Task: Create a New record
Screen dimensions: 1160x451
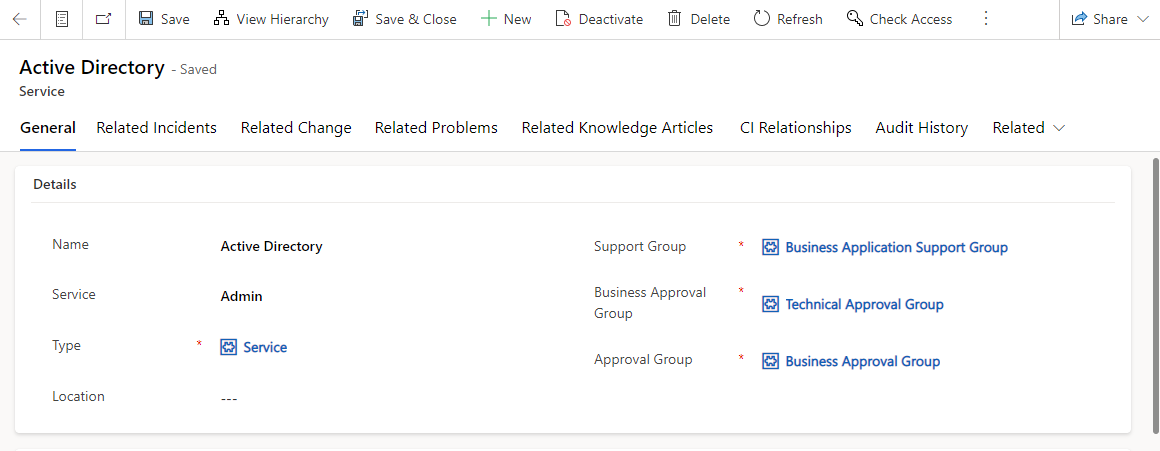Action: [x=506, y=19]
